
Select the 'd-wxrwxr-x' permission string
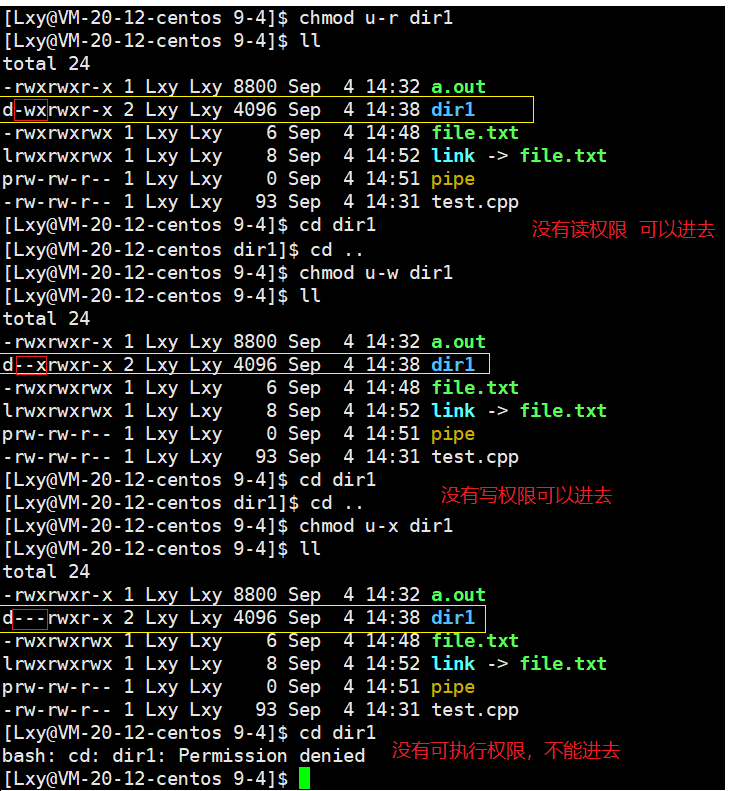[58, 110]
